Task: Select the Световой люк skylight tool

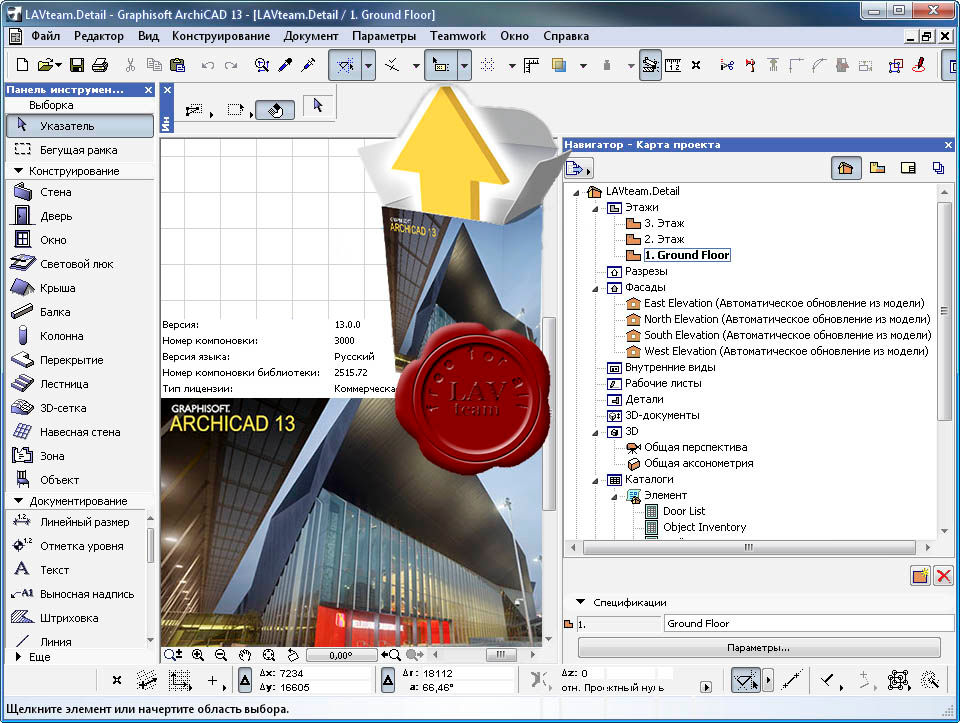Action: pyautogui.click(x=78, y=264)
